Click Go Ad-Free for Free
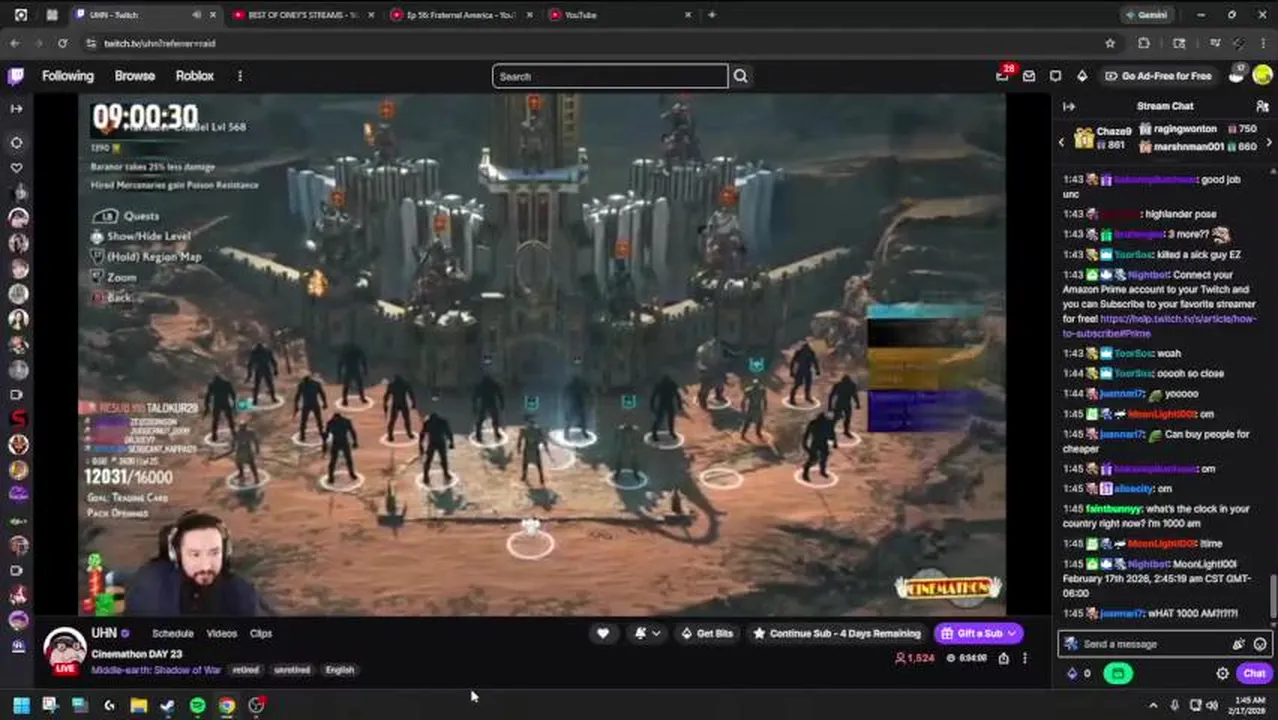The height and width of the screenshot is (720, 1278). (1158, 76)
